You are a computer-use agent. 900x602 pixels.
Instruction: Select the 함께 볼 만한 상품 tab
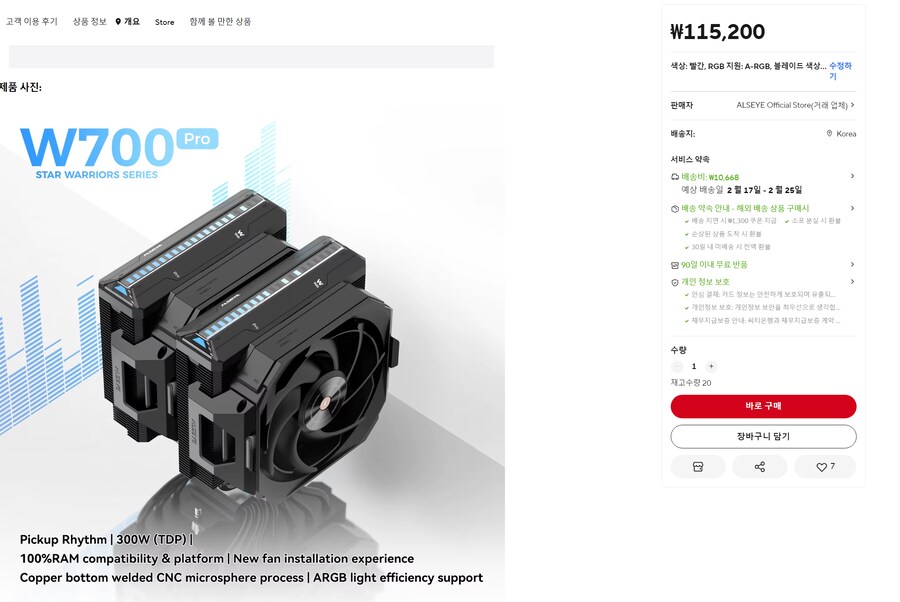[220, 21]
